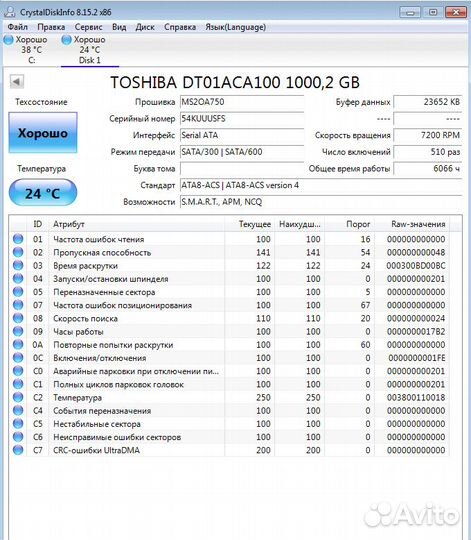Select the CRC-ошибки UltraDMA attribute text
This screenshot has width=471, height=540.
96,450
